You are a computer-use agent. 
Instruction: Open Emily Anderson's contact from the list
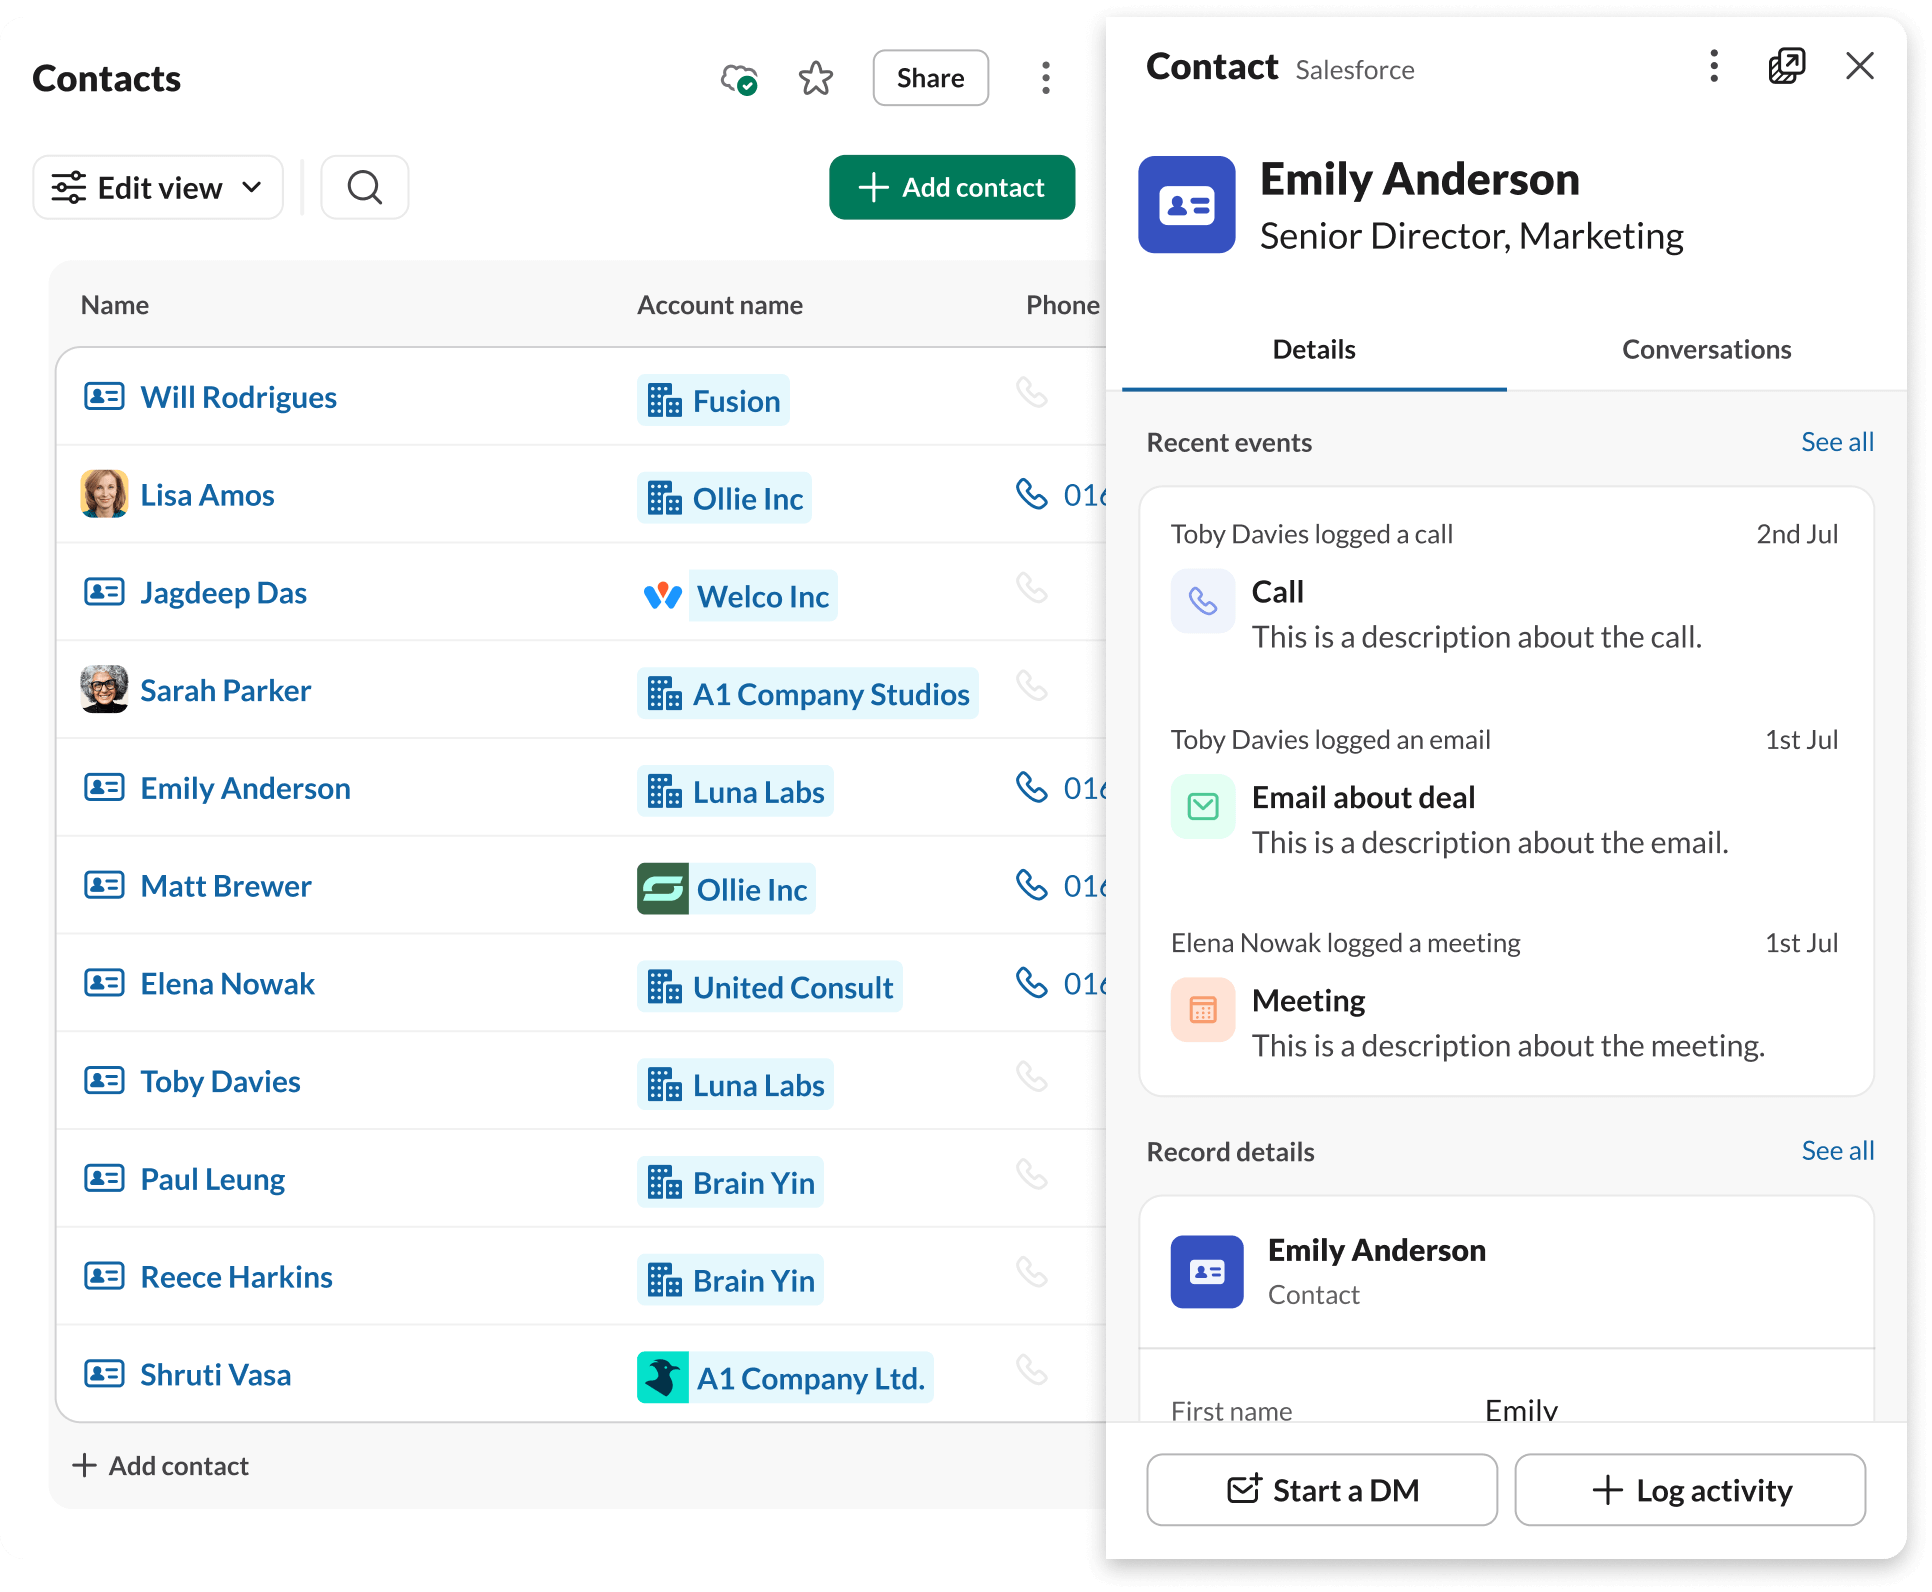point(245,788)
